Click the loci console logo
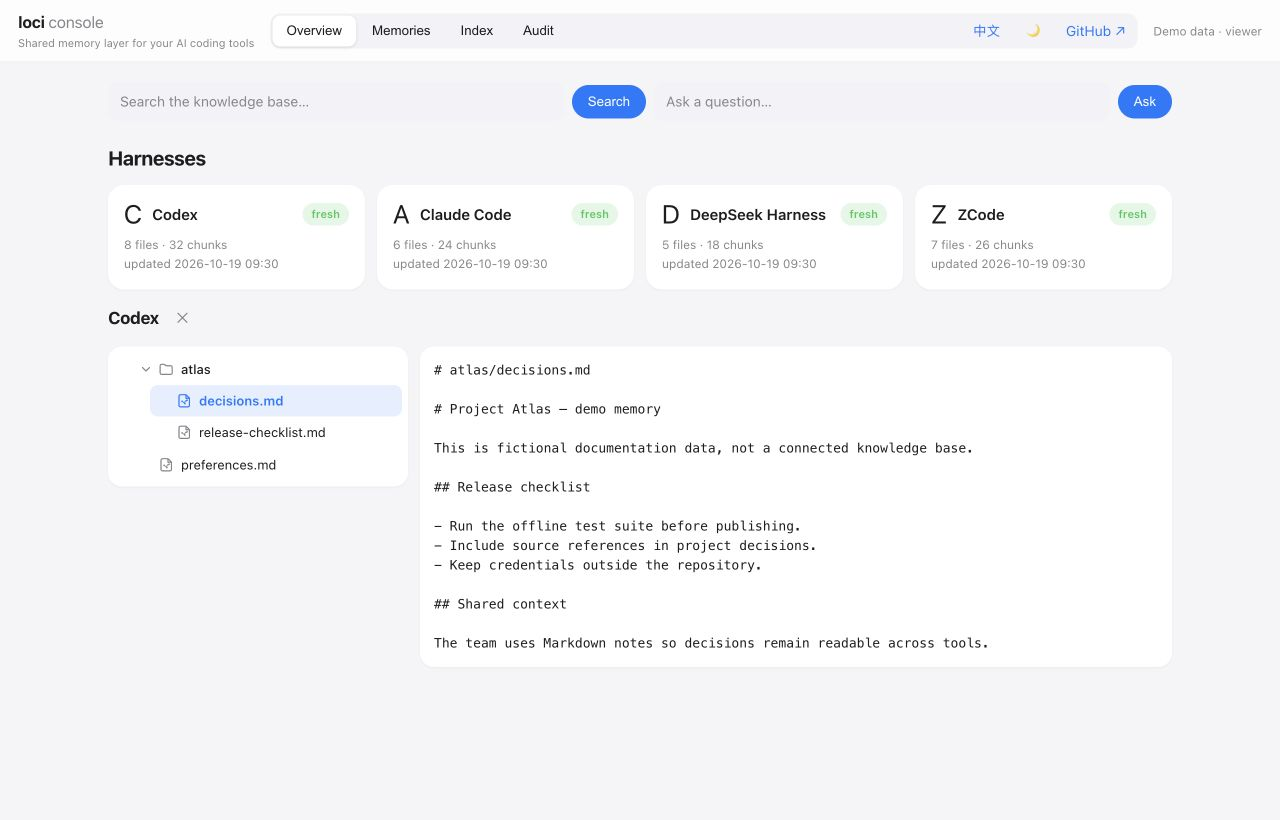Screen dimensions: 1280x820 [61, 22]
